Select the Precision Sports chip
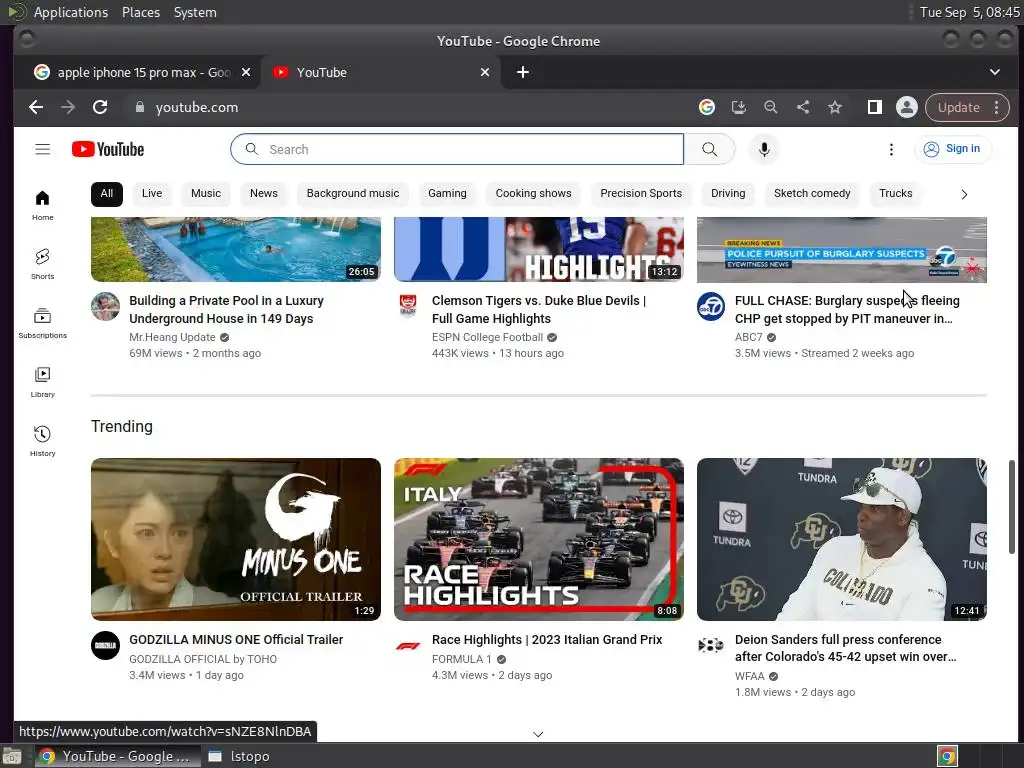The width and height of the screenshot is (1024, 768). (641, 193)
